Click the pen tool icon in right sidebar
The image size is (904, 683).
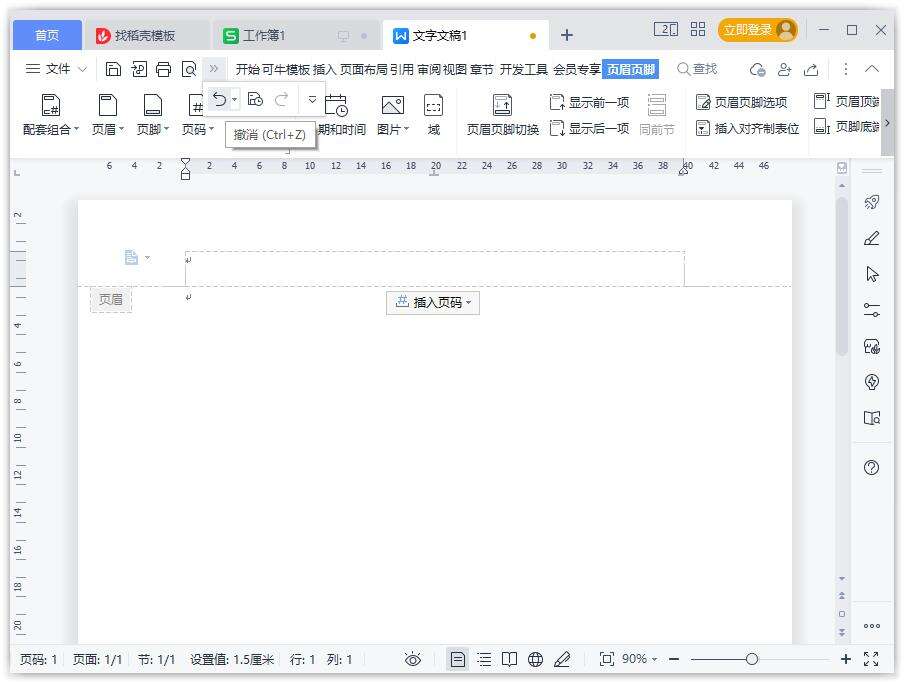point(871,238)
